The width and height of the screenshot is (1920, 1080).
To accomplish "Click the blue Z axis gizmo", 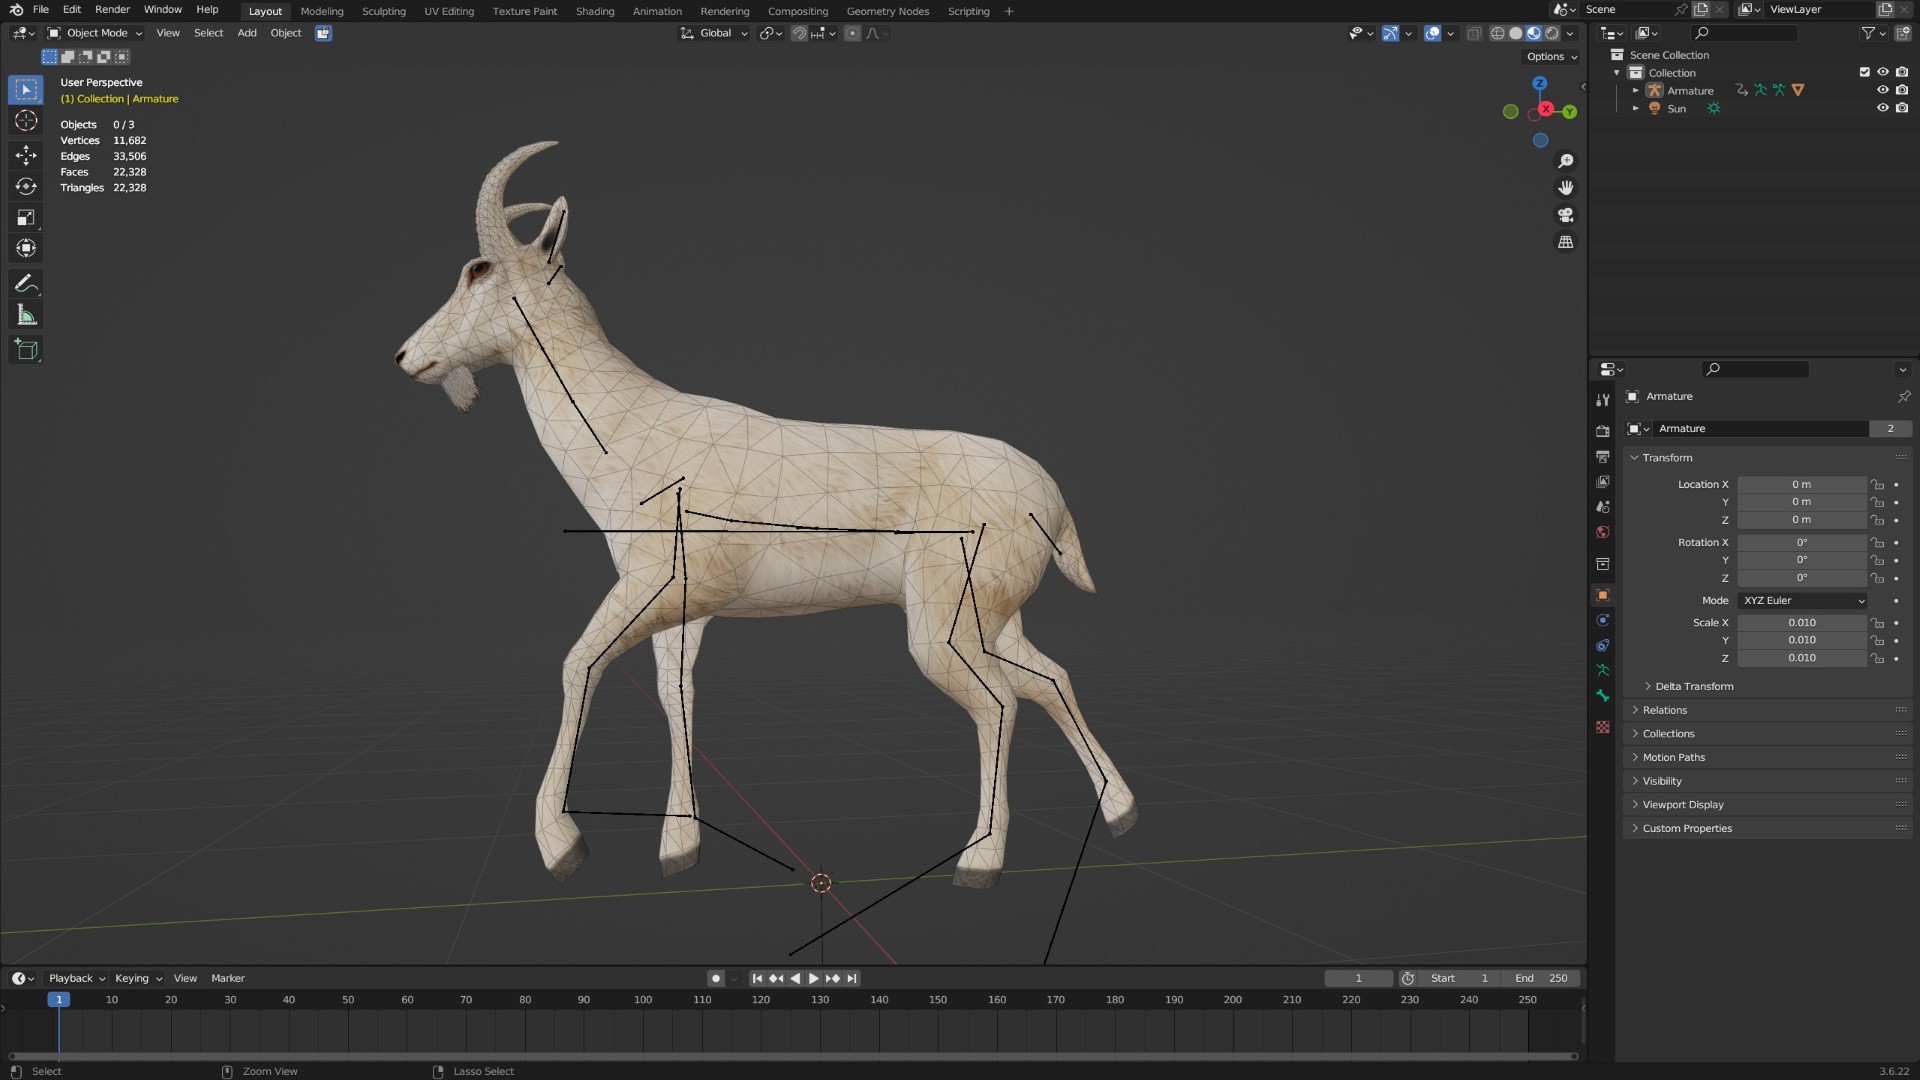I will coord(1540,84).
